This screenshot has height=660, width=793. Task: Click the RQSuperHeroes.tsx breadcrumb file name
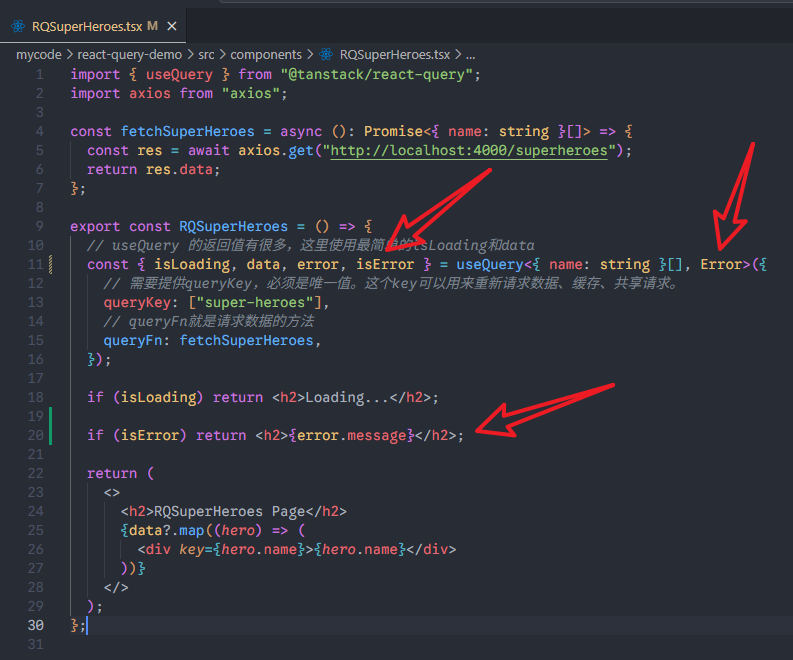(x=394, y=54)
